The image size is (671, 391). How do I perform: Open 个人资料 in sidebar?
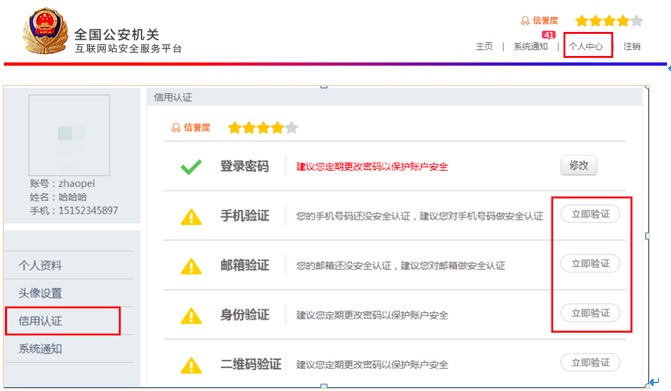(40, 265)
